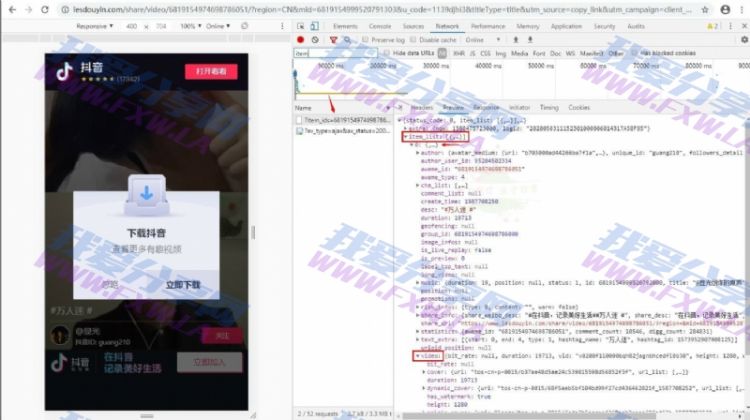Screen dimensions: 750x420
Task: Open the Sources tab
Action: 413,26
